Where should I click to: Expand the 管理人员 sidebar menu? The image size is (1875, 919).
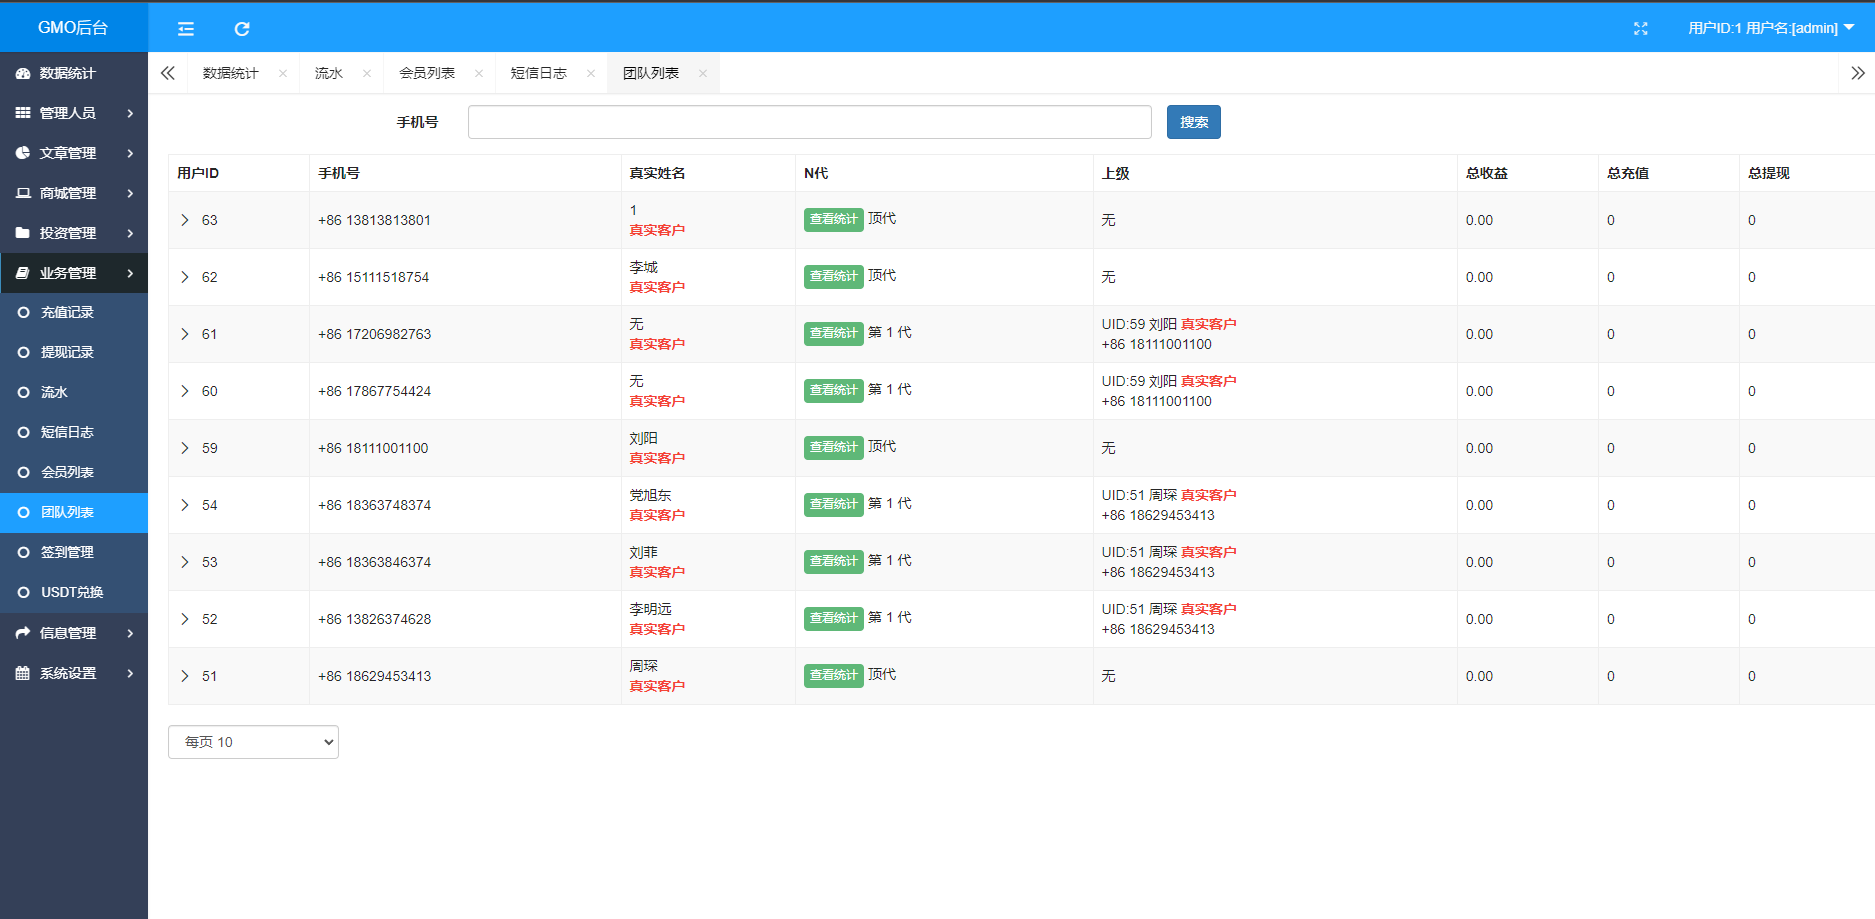74,113
